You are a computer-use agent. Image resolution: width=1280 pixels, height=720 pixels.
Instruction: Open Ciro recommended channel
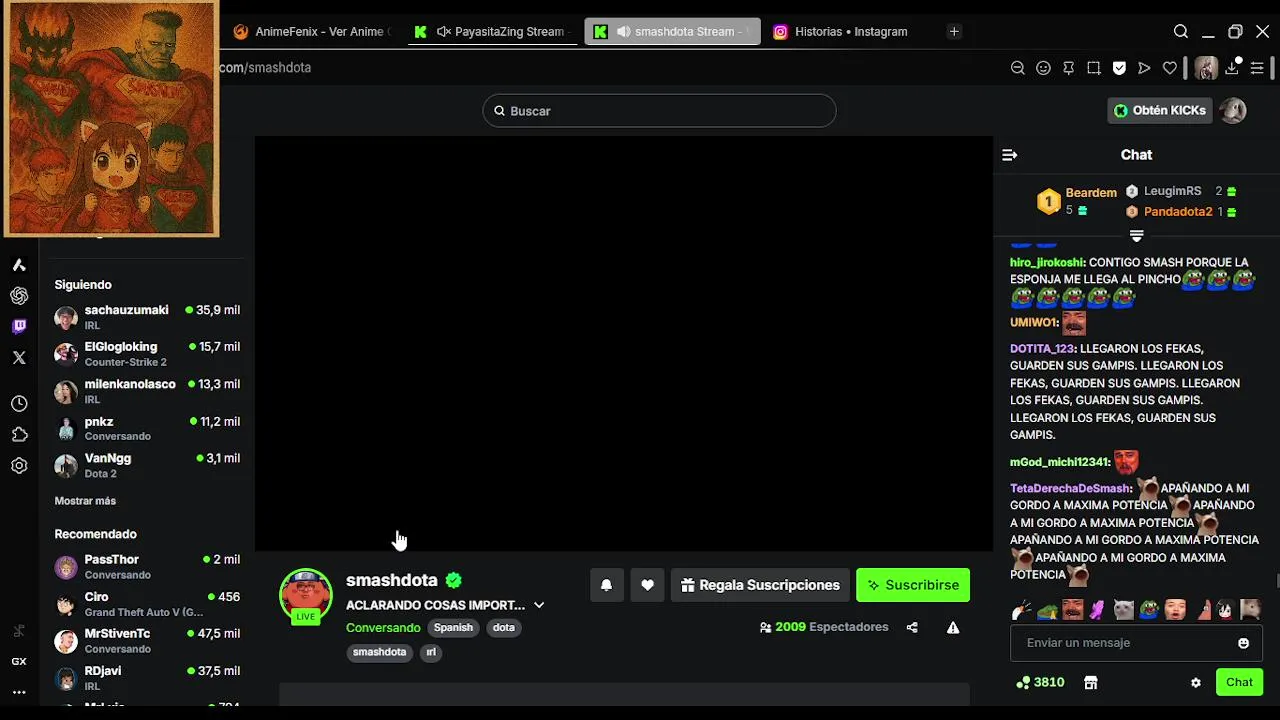(148, 604)
